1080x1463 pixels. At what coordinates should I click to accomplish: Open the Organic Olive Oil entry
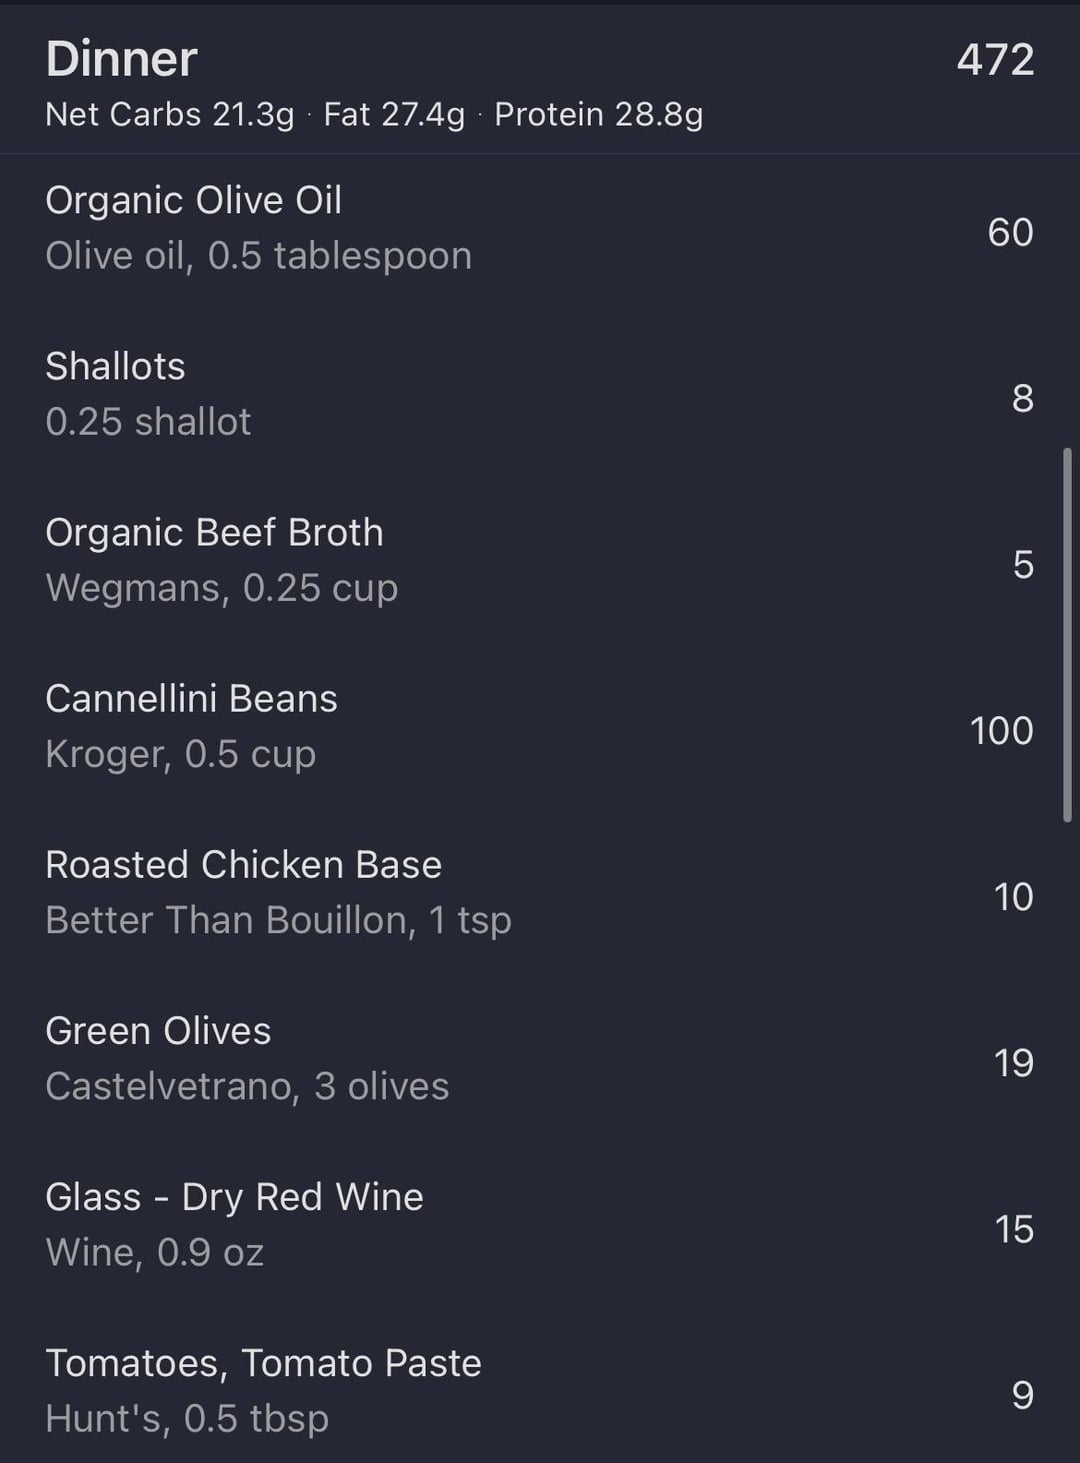tap(193, 201)
